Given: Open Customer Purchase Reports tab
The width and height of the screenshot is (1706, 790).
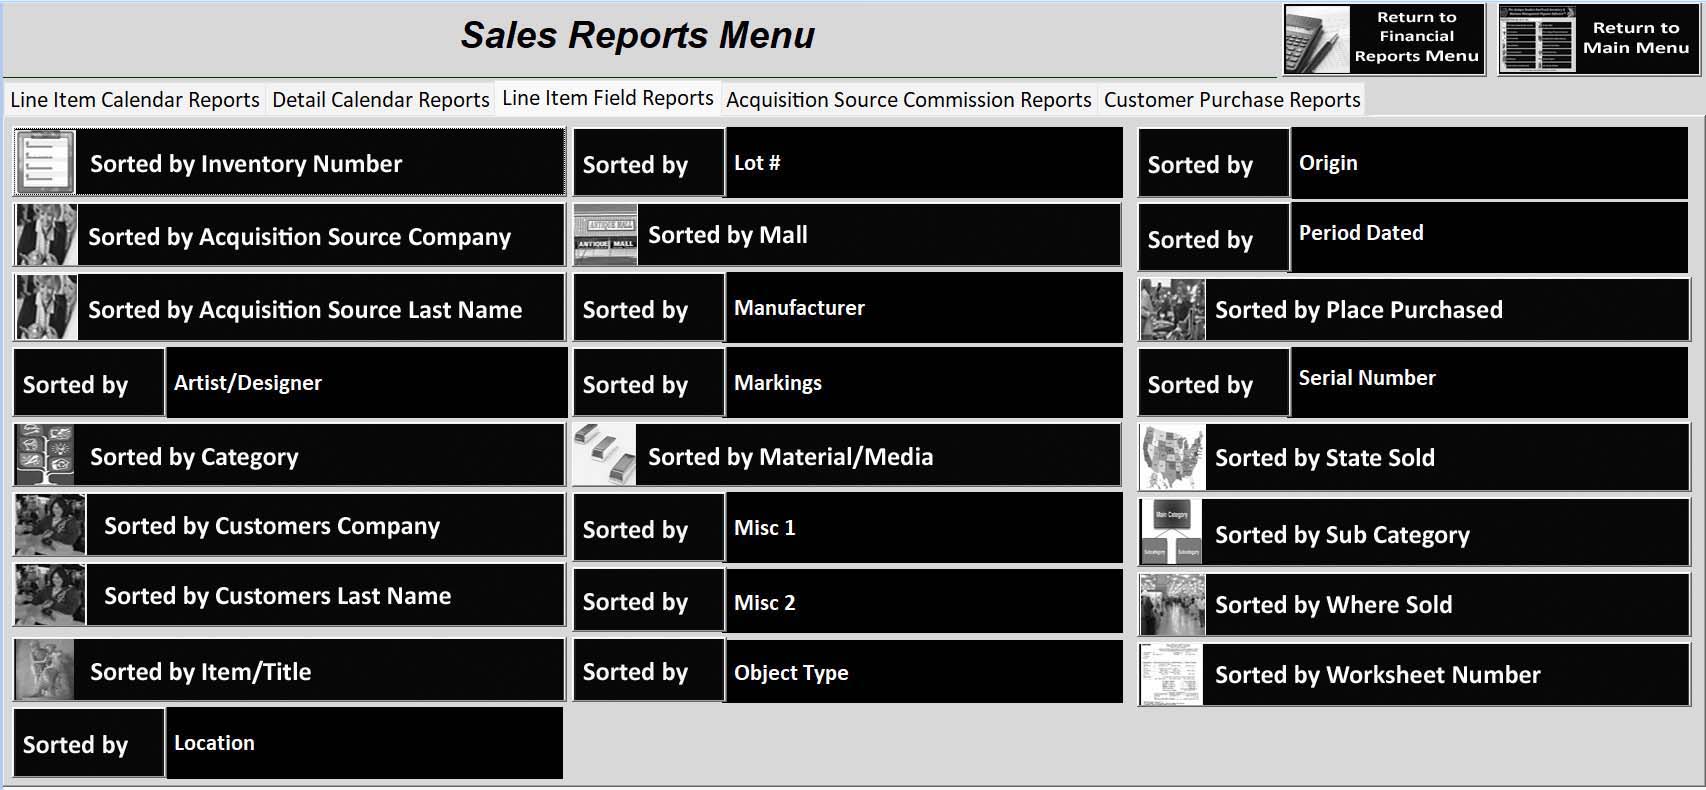Looking at the screenshot, I should (x=1231, y=100).
